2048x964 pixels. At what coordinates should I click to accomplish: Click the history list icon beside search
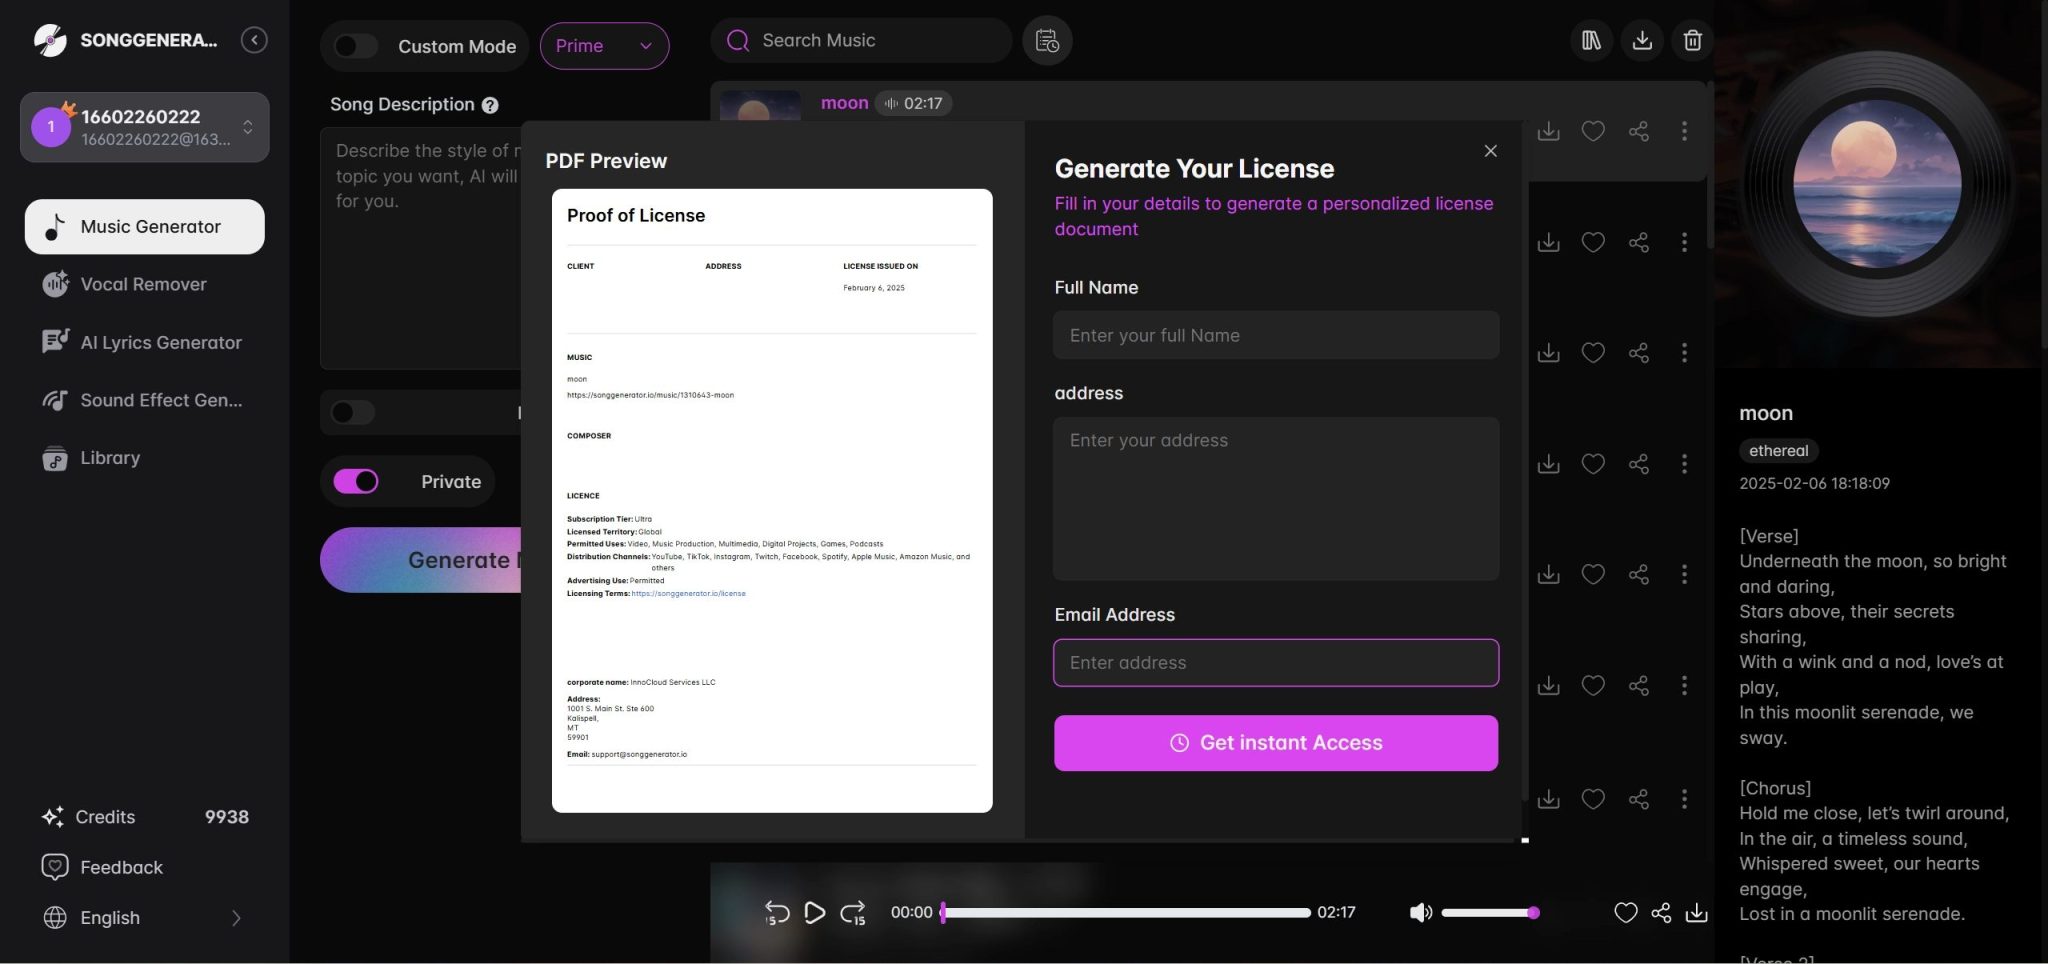click(x=1047, y=41)
